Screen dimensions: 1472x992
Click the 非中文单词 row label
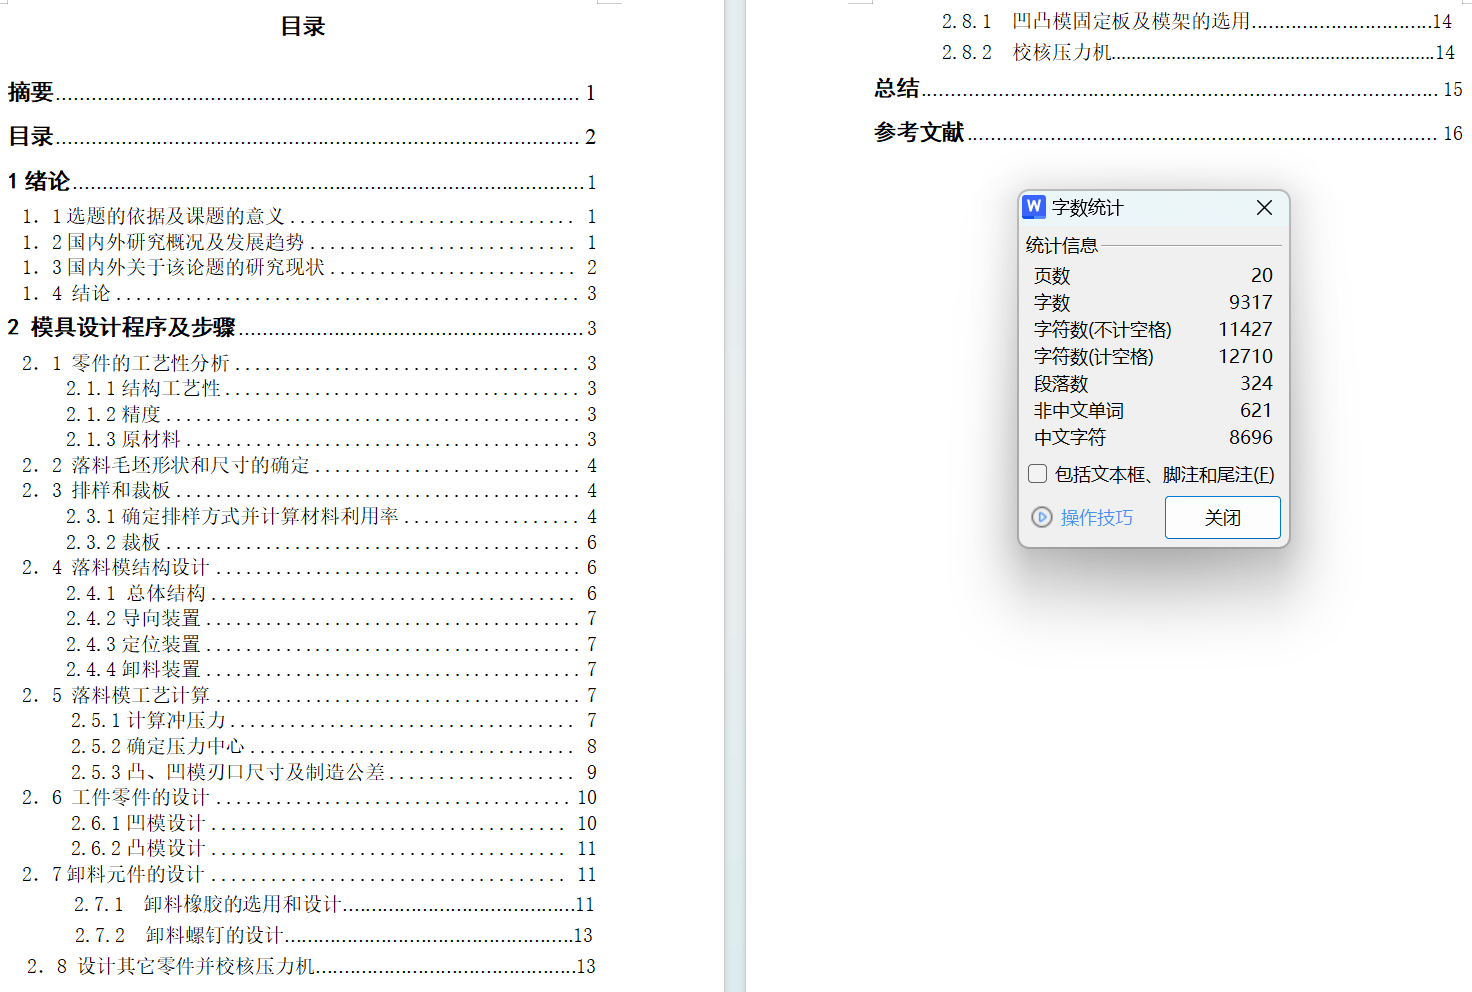(x=1078, y=410)
